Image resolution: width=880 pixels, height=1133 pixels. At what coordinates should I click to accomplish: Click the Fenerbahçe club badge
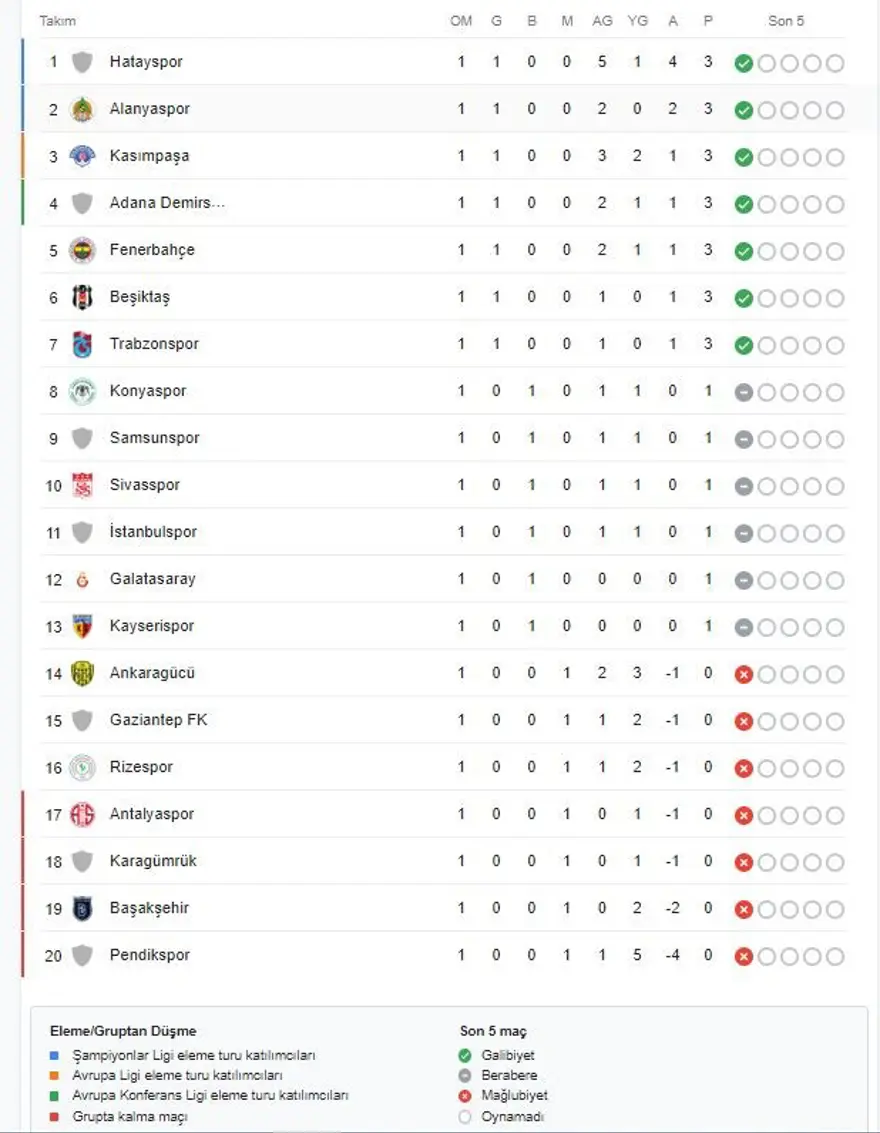tap(82, 250)
